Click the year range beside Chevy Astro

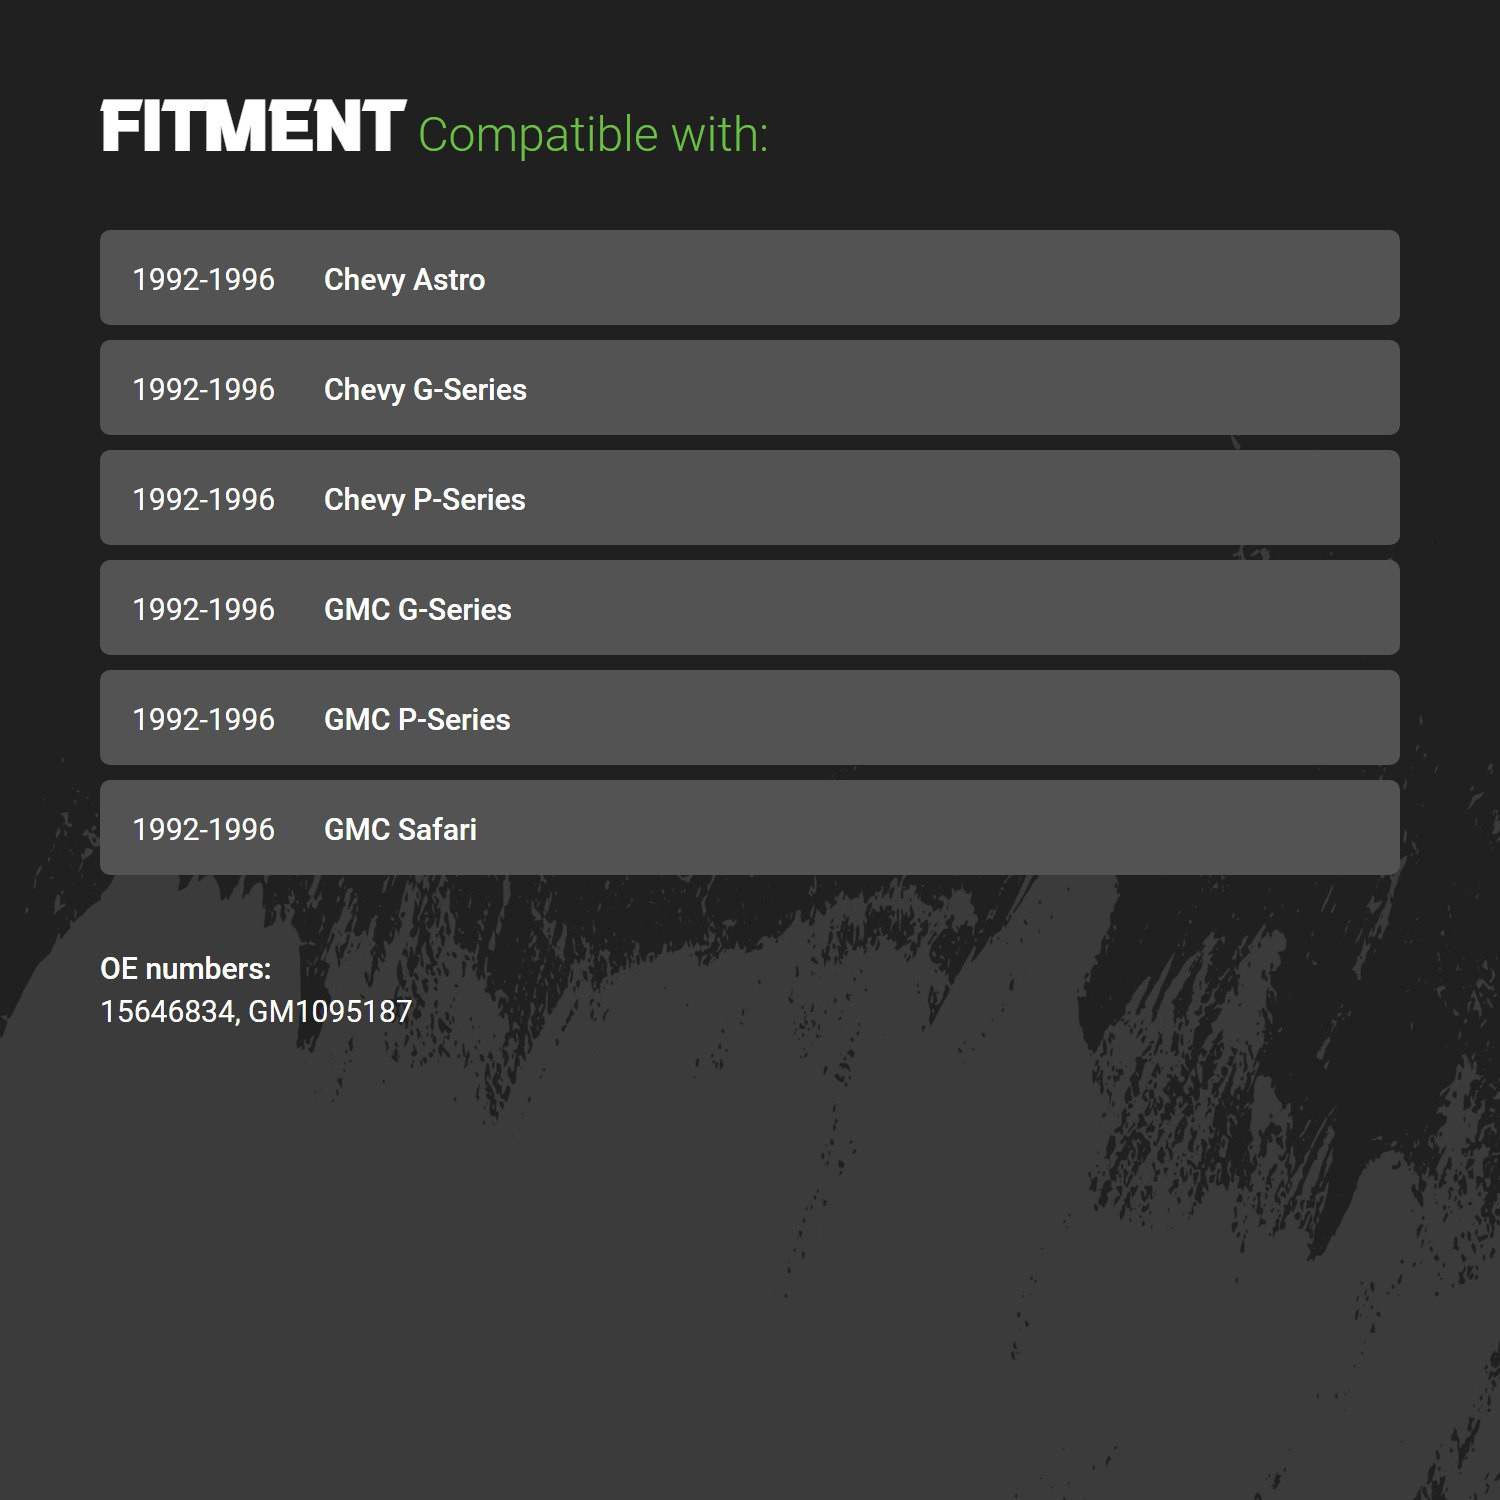click(x=203, y=280)
